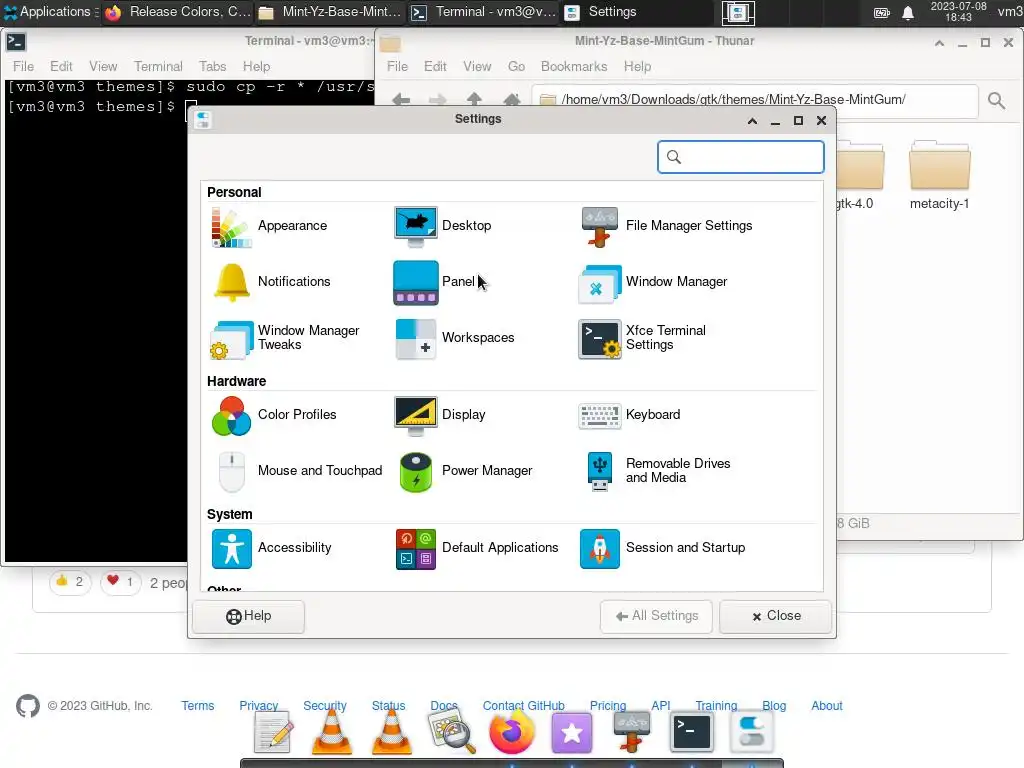Open Panel settings
The image size is (1024, 768).
(x=434, y=281)
